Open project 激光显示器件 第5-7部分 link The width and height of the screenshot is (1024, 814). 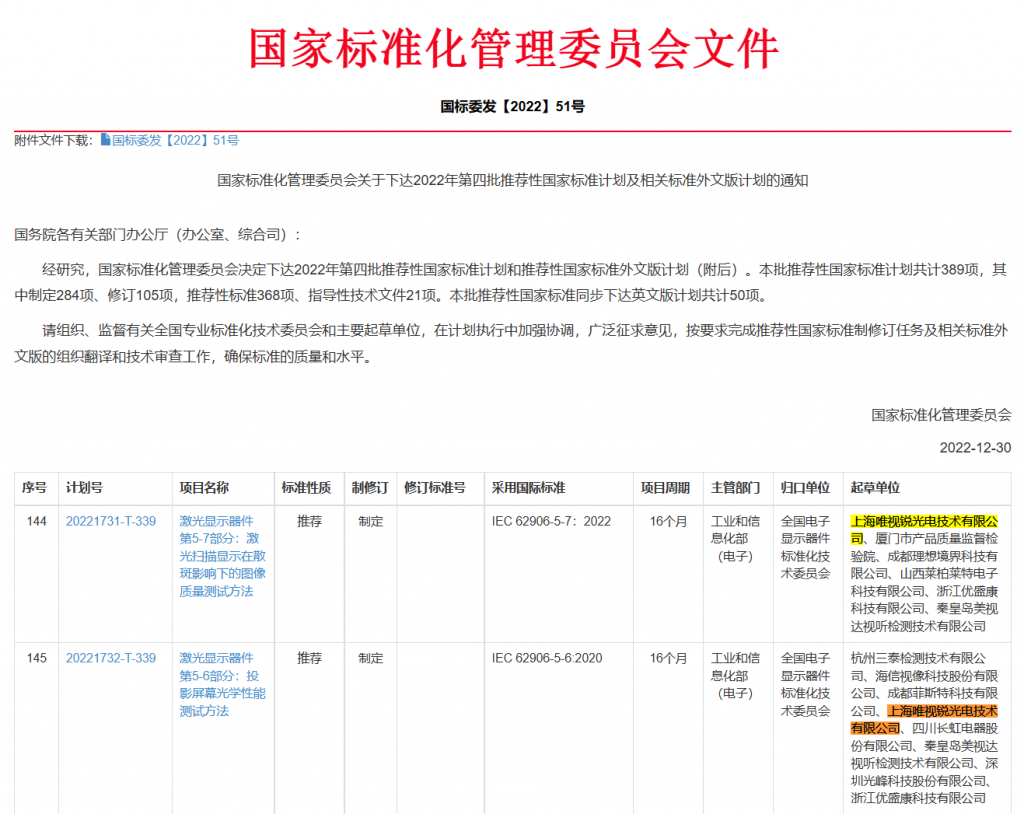[223, 556]
